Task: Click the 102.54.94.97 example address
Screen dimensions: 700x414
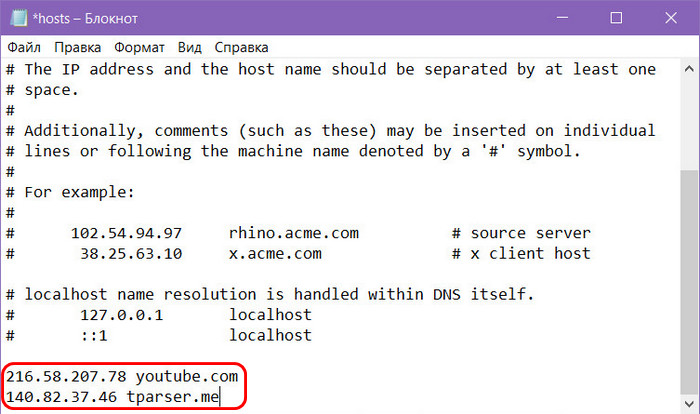Action: (126, 233)
